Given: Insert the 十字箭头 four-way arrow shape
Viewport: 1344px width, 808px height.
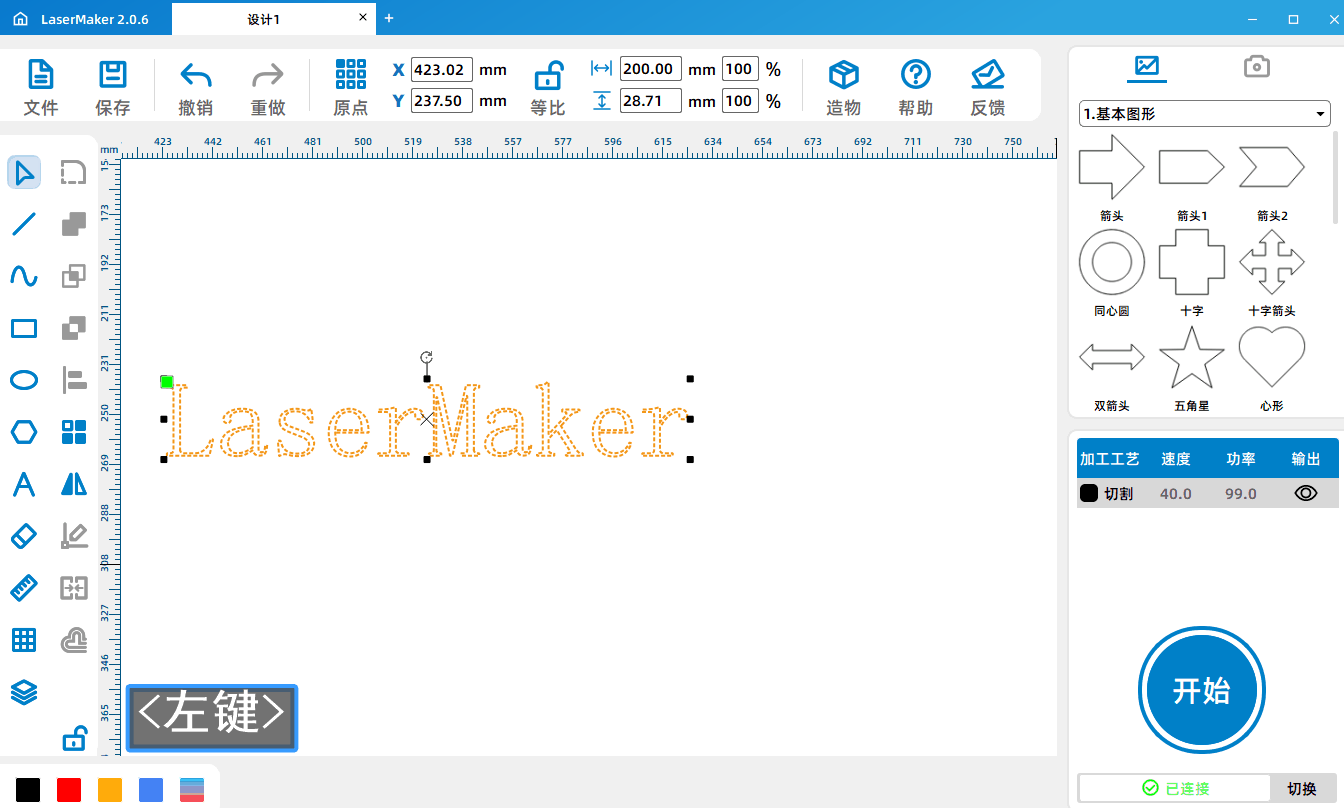Looking at the screenshot, I should point(1272,262).
